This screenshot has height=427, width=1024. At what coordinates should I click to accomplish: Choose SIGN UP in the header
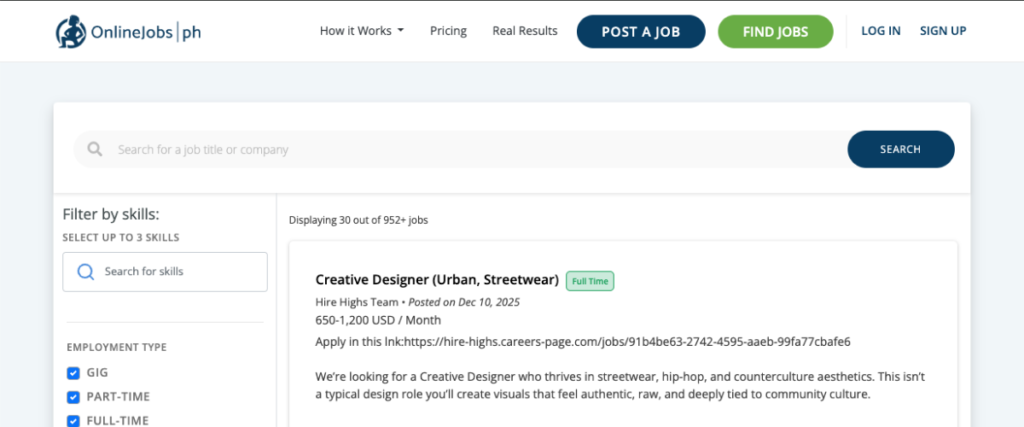(x=942, y=31)
